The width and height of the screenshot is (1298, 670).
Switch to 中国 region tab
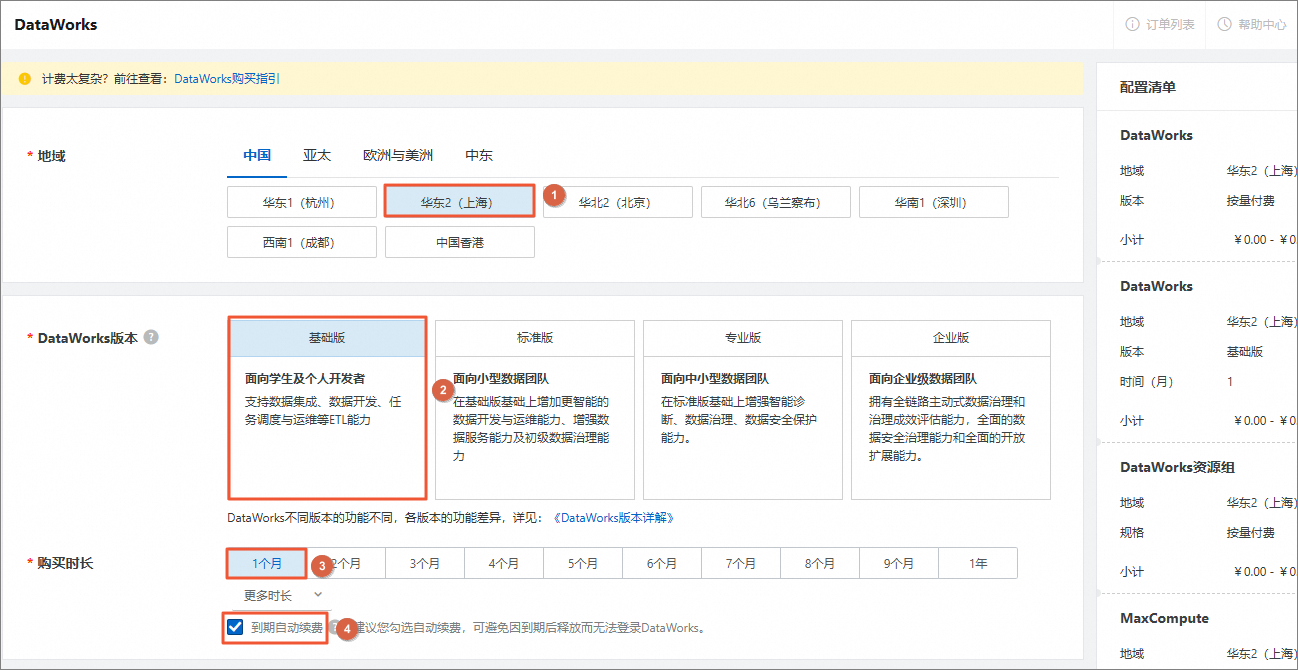(257, 156)
